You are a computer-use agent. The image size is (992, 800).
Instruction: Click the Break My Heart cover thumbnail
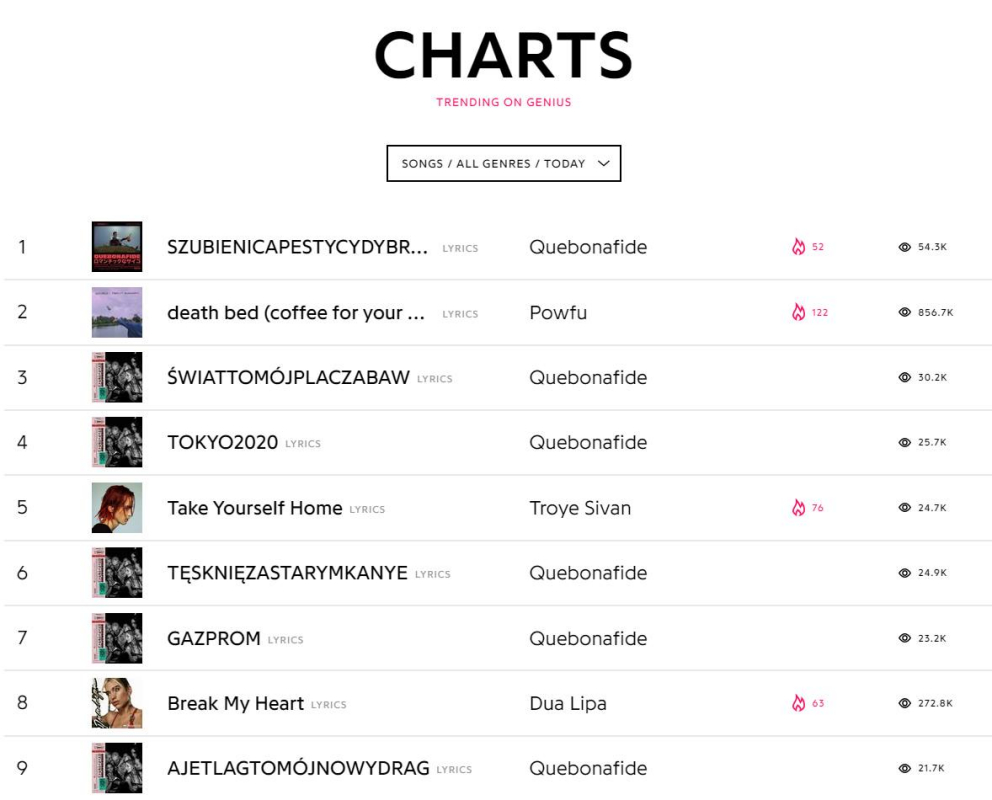pyautogui.click(x=117, y=704)
